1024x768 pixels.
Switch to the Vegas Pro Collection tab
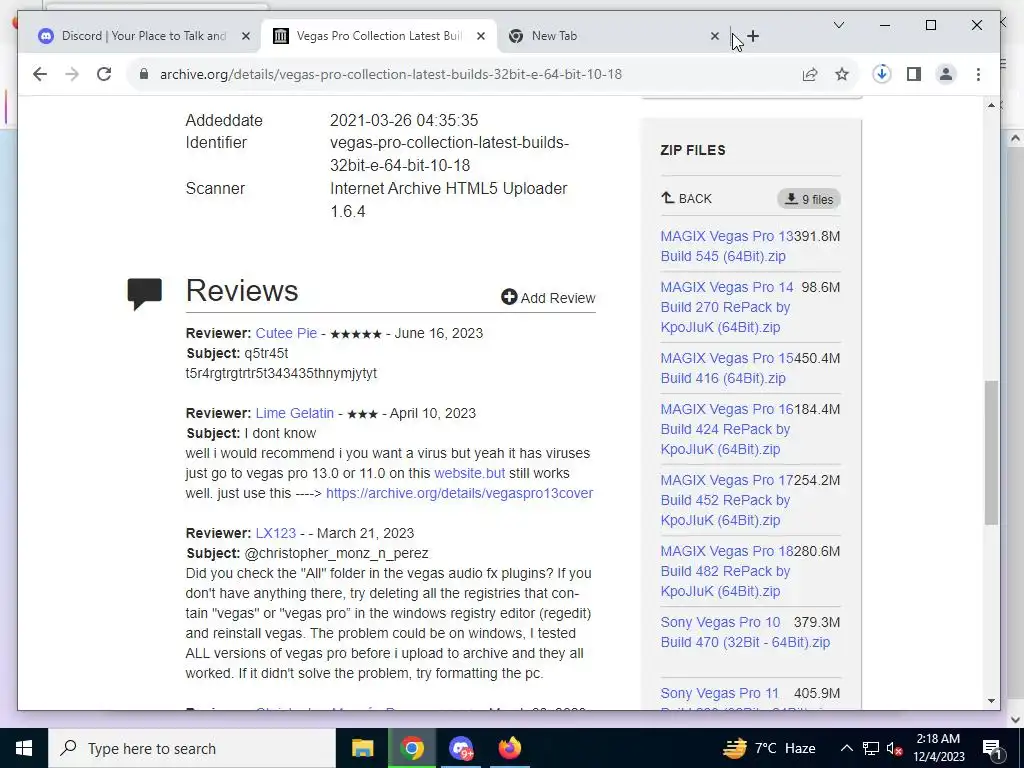pos(379,36)
